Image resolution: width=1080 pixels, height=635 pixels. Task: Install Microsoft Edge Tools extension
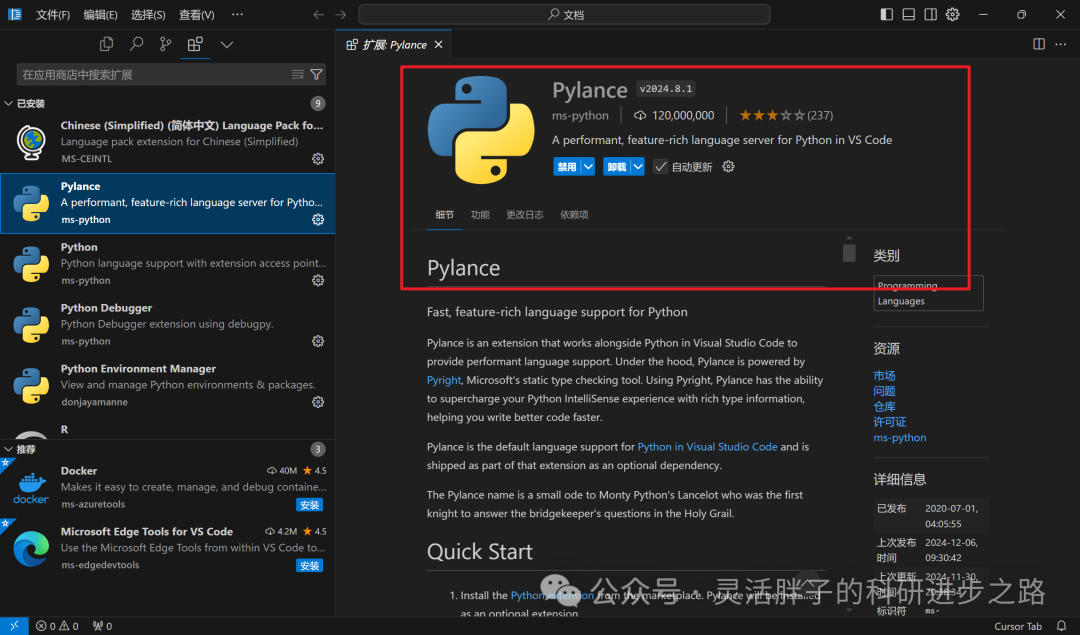[x=309, y=565]
